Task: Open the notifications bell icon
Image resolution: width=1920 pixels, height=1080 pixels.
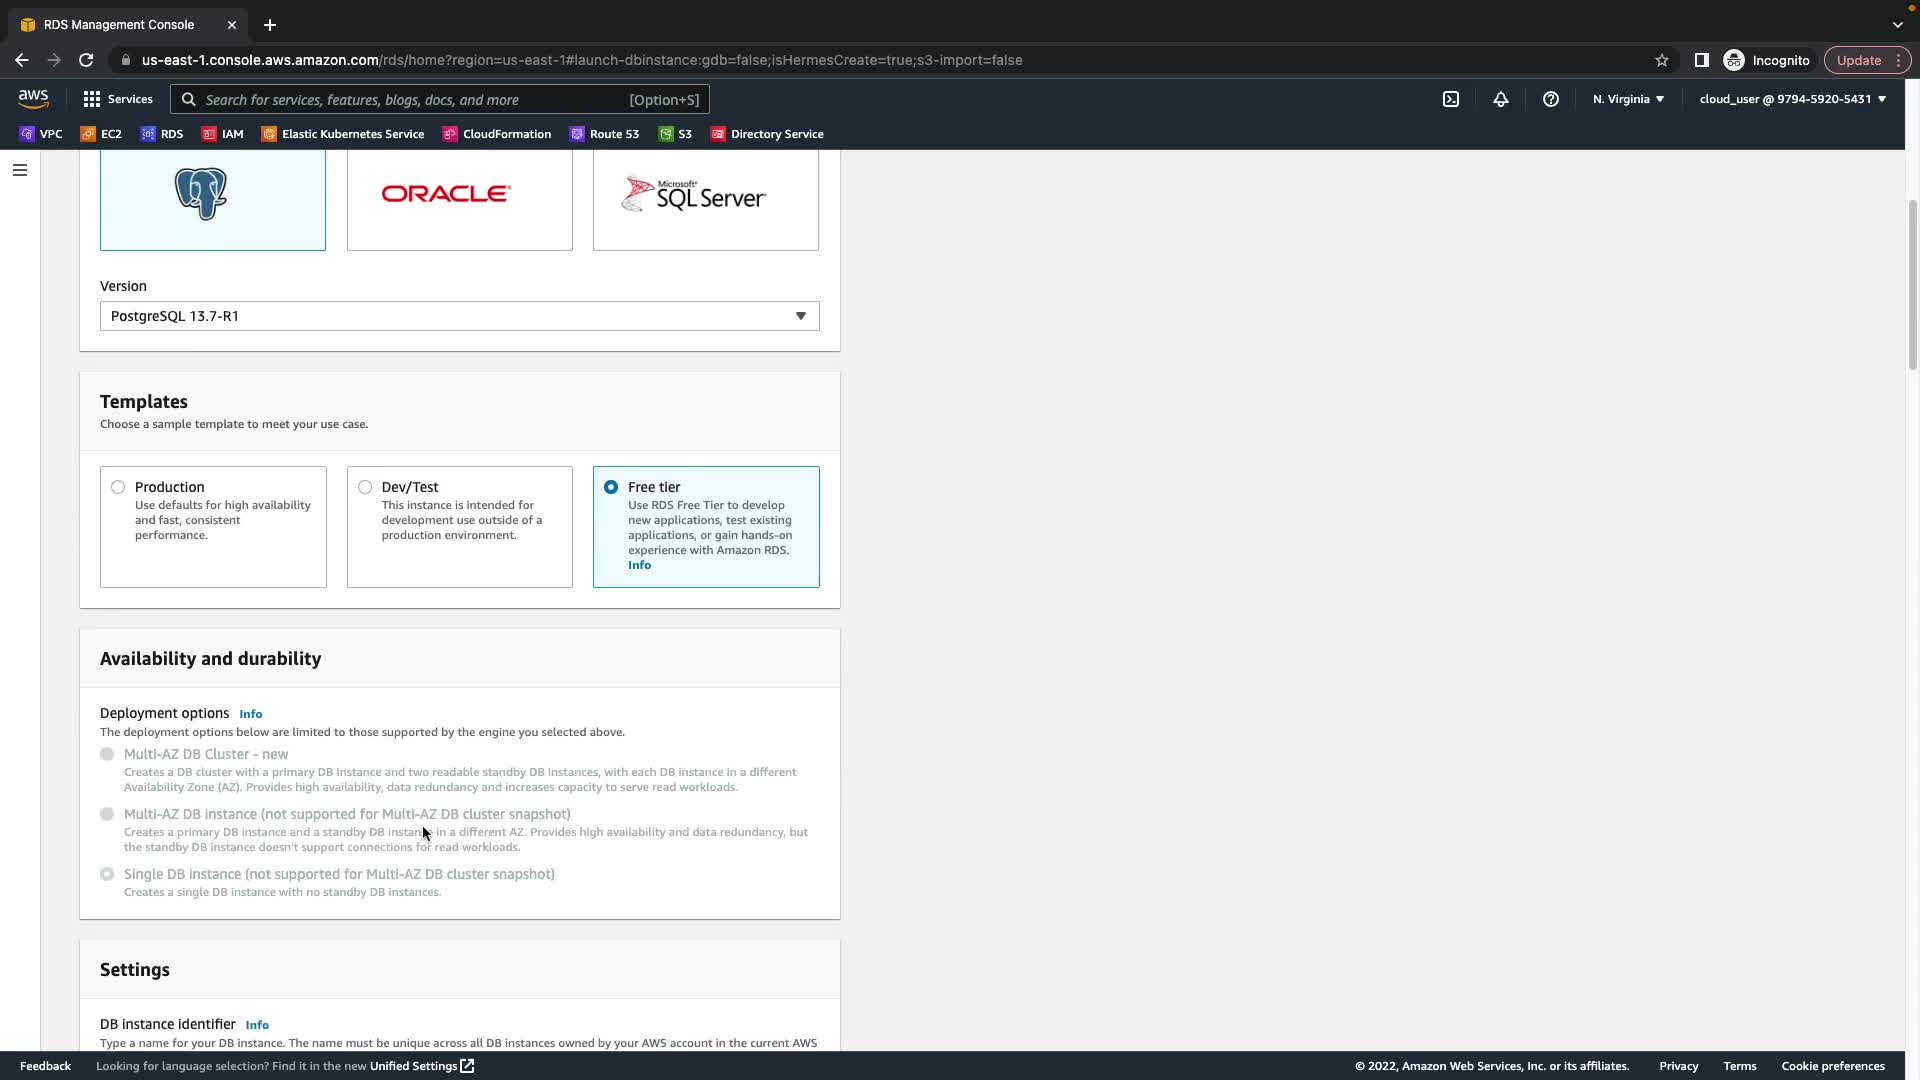Action: coord(1500,99)
